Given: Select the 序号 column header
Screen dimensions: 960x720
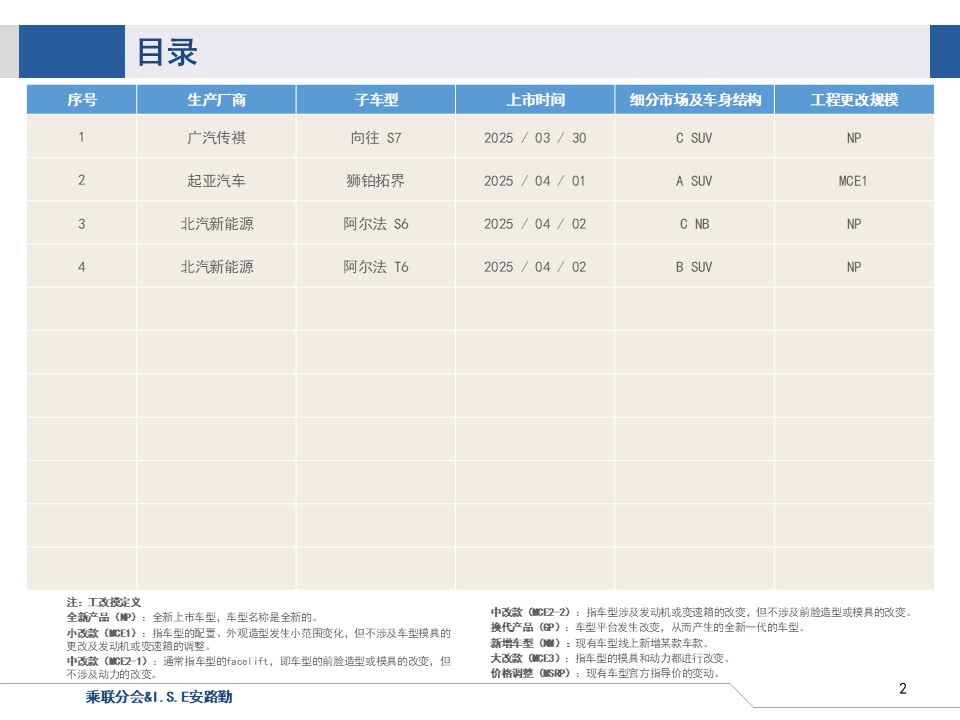Looking at the screenshot, I should pos(82,100).
